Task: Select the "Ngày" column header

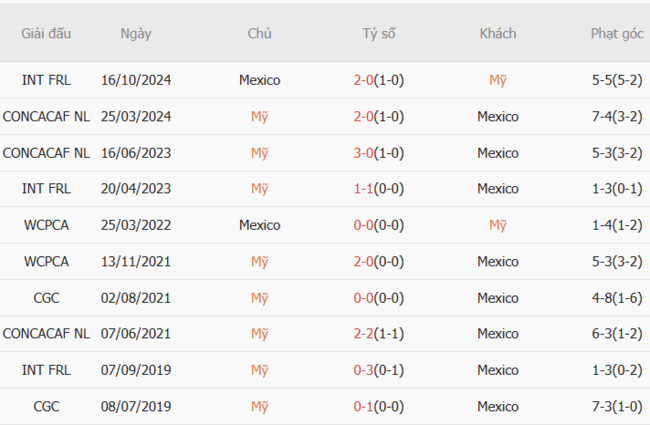Action: (136, 33)
